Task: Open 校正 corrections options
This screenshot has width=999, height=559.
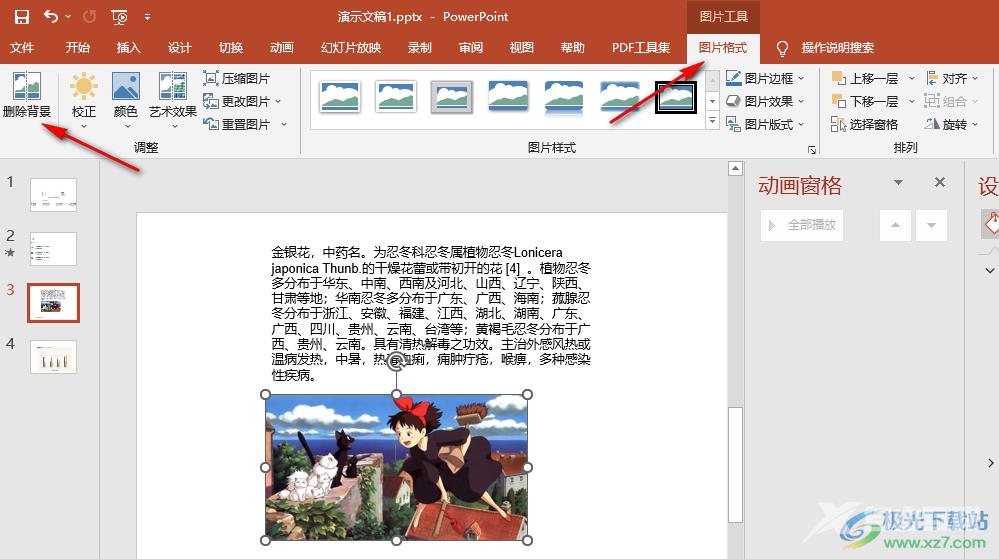Action: tap(83, 99)
